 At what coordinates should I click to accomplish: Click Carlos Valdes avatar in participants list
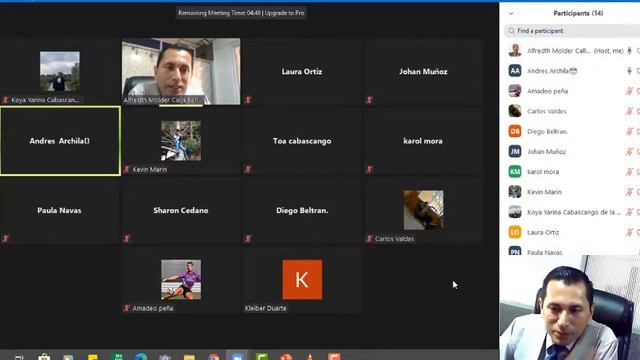pos(515,111)
